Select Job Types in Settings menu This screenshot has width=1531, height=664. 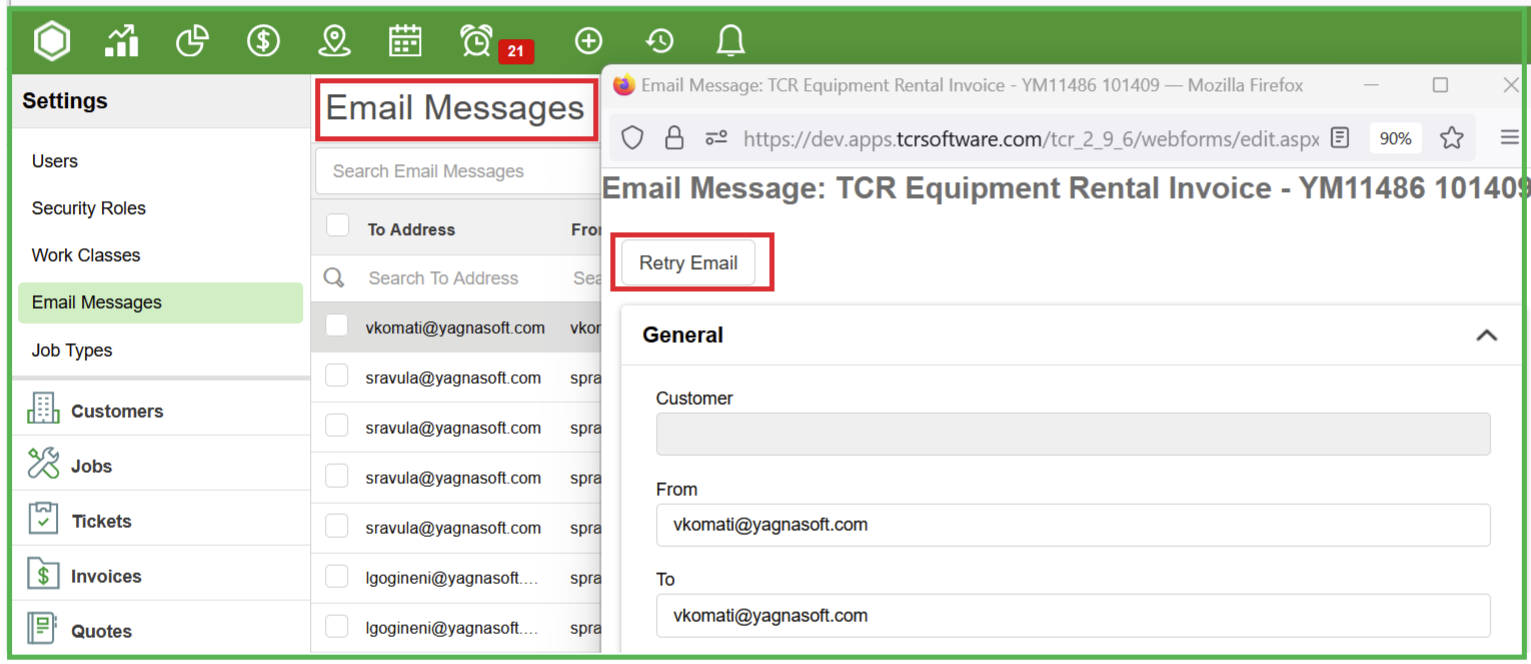72,350
